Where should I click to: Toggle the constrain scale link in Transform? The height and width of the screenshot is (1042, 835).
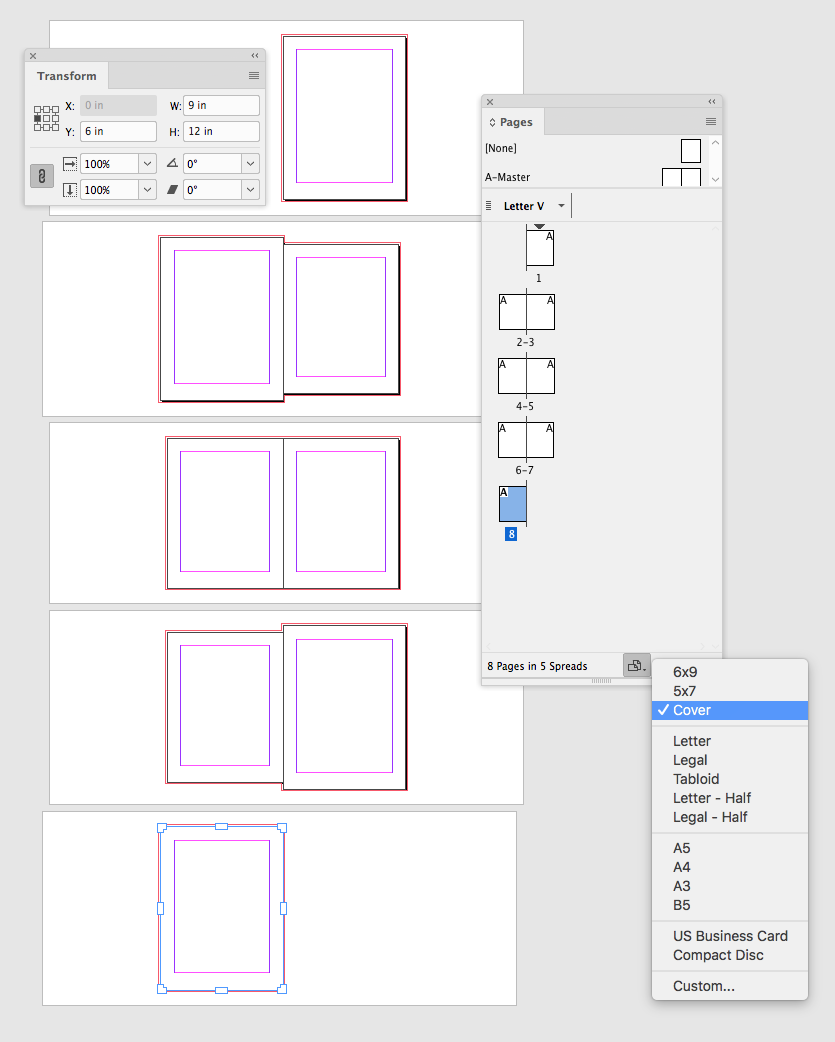[x=40, y=176]
